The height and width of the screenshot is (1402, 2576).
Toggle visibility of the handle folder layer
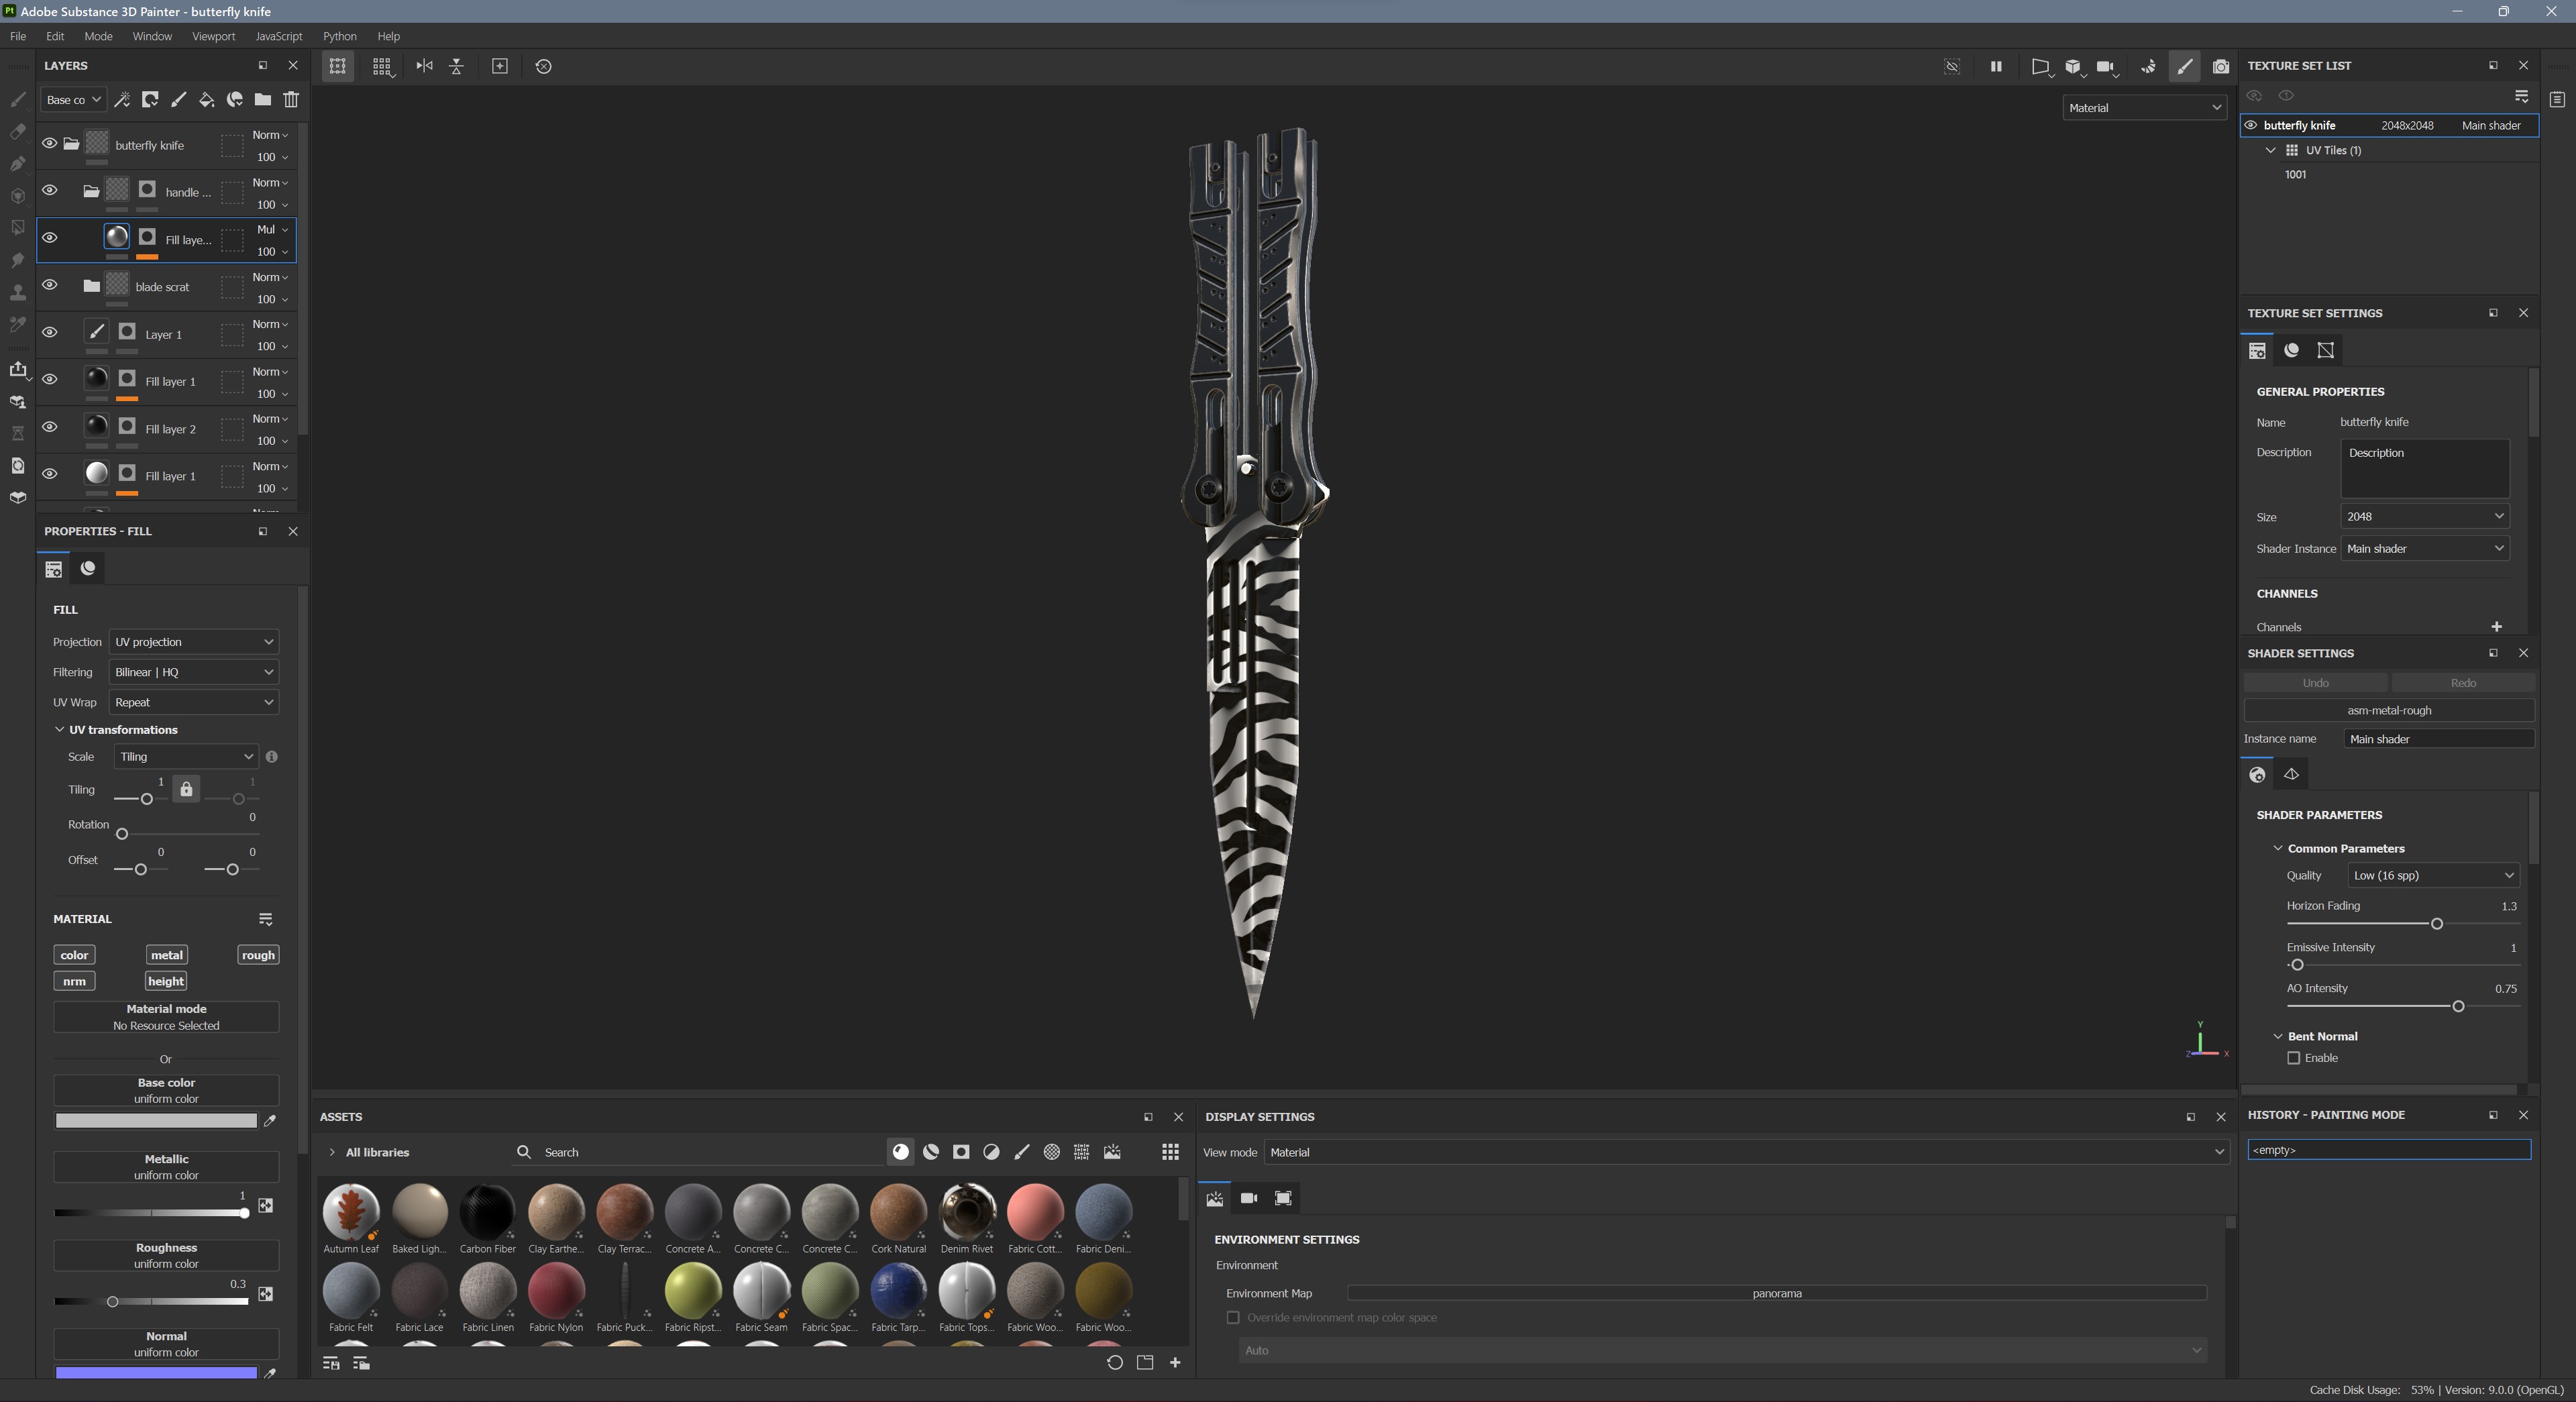click(x=49, y=190)
